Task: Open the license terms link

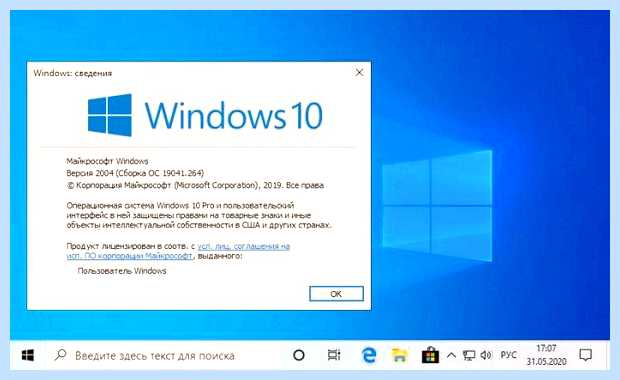Action: (x=178, y=251)
